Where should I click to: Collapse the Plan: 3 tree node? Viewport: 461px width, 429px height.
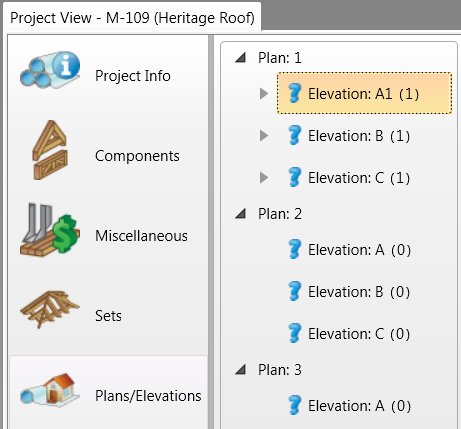[x=241, y=370]
